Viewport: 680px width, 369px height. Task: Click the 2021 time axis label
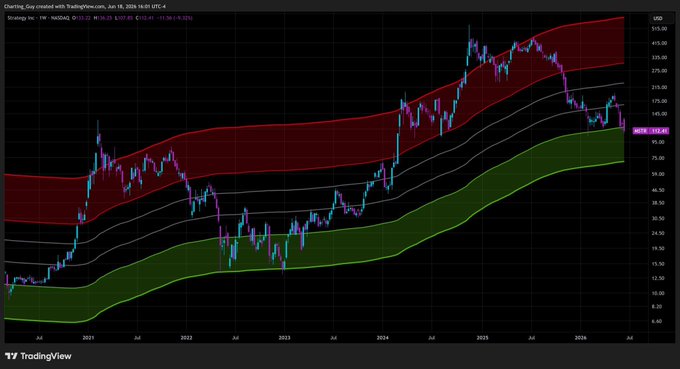coord(88,337)
